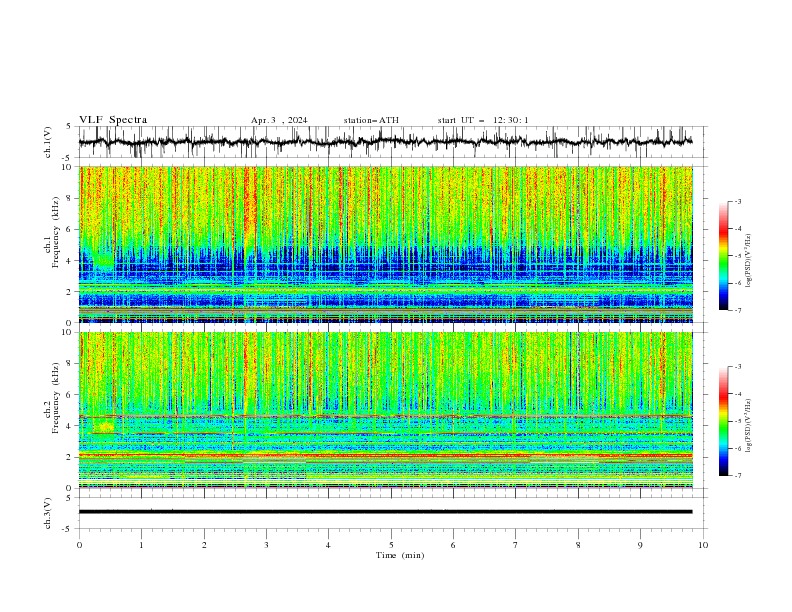Click the '-3' label on lower colorbar
Screen dimensions: 792x612
[x=737, y=367]
